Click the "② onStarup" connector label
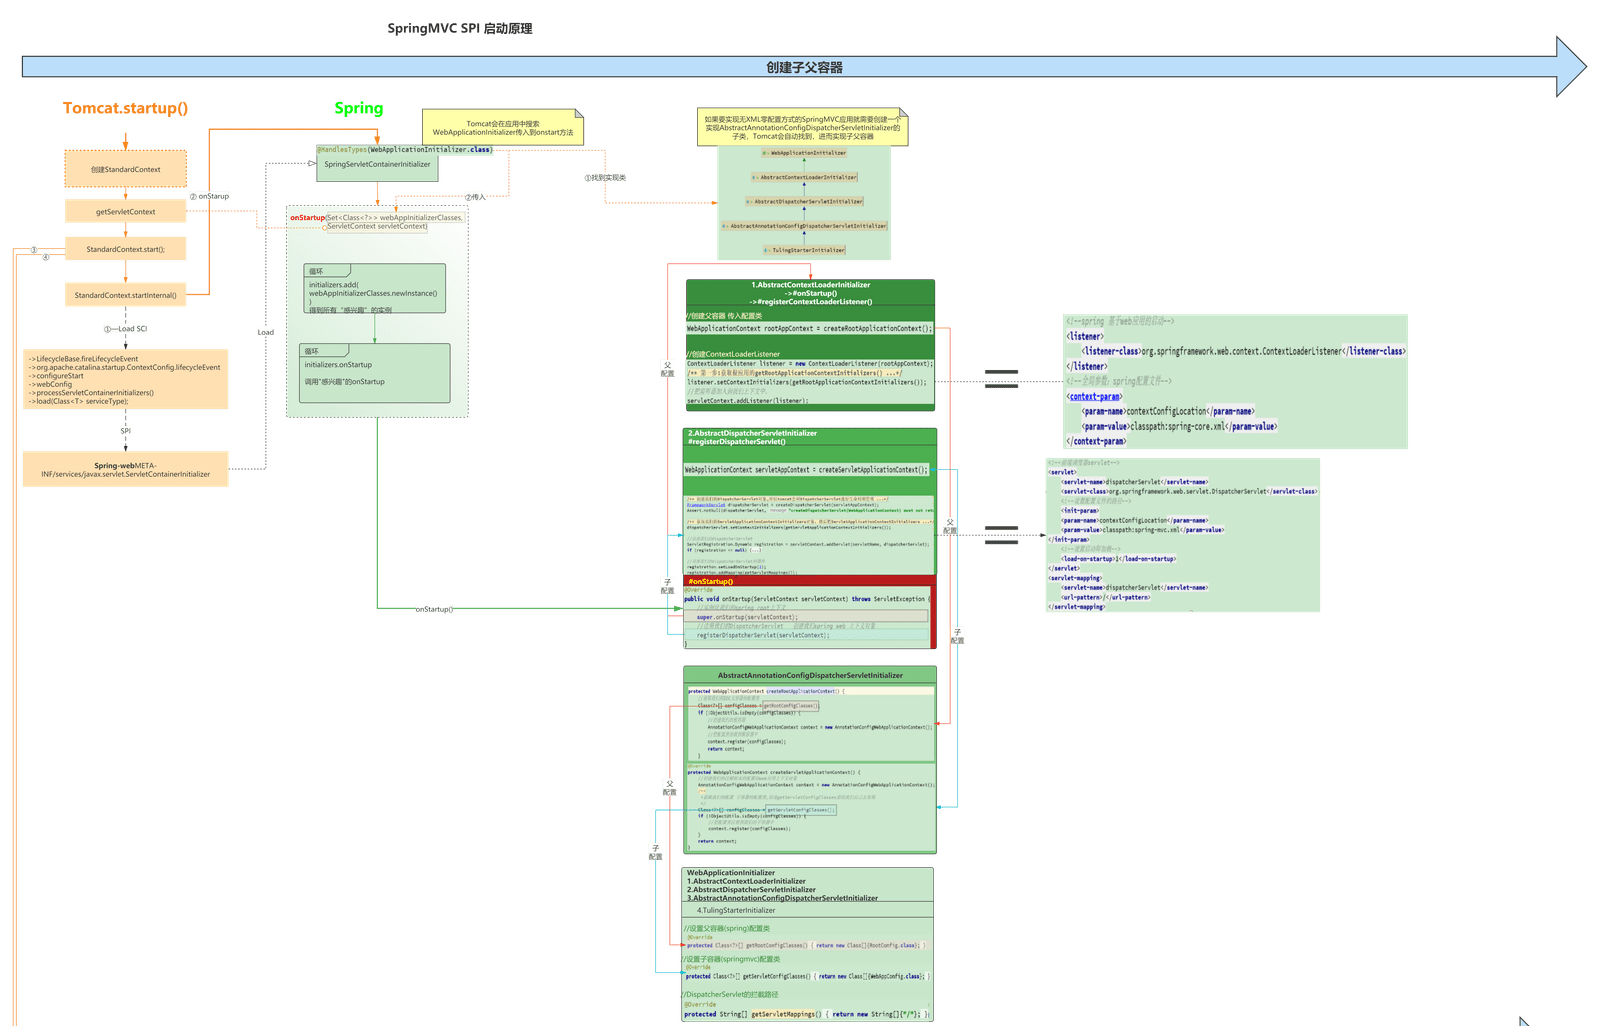This screenshot has height=1026, width=1600. point(209,196)
